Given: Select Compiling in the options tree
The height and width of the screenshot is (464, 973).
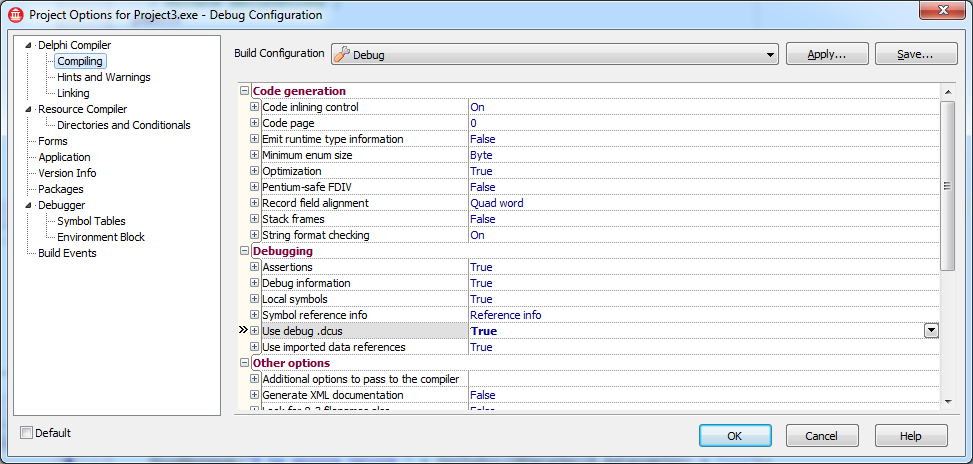Looking at the screenshot, I should tap(80, 61).
